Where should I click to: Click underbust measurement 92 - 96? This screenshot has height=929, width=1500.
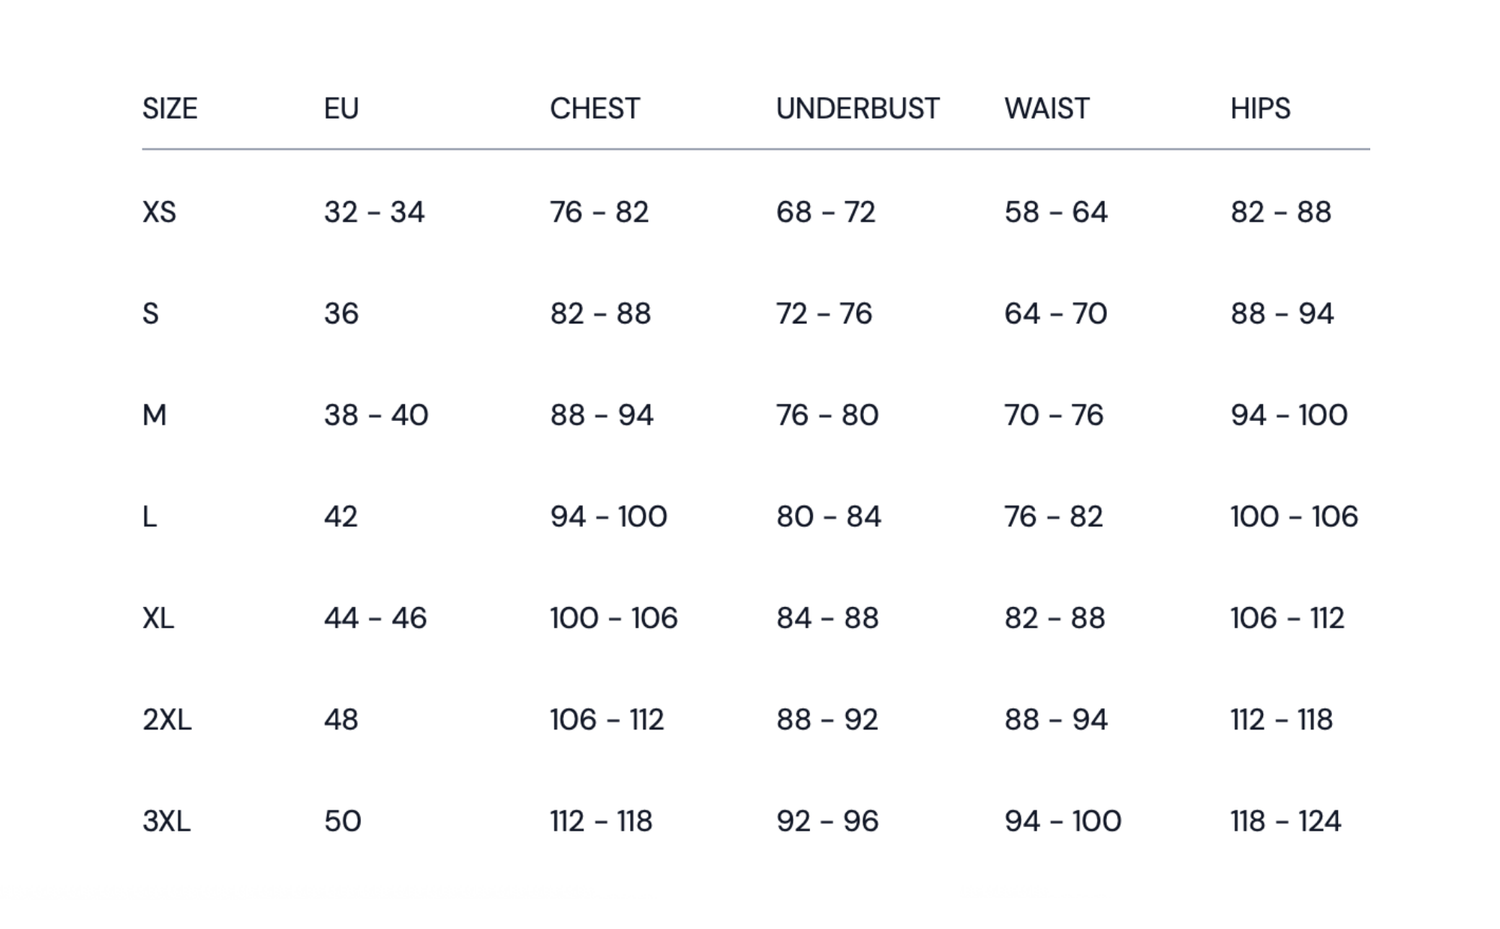827,821
